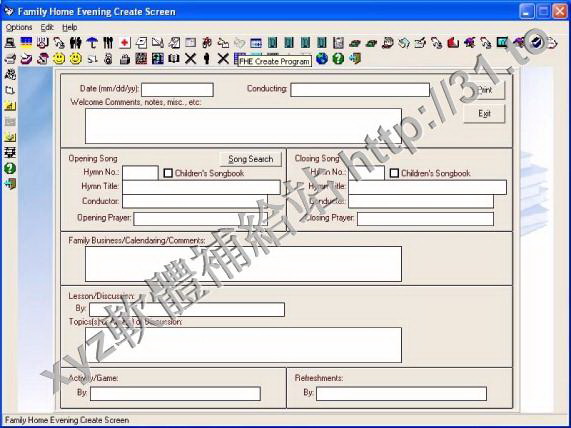The image size is (571, 428).
Task: Click the Opening Song Conductor field
Action: coord(195,201)
